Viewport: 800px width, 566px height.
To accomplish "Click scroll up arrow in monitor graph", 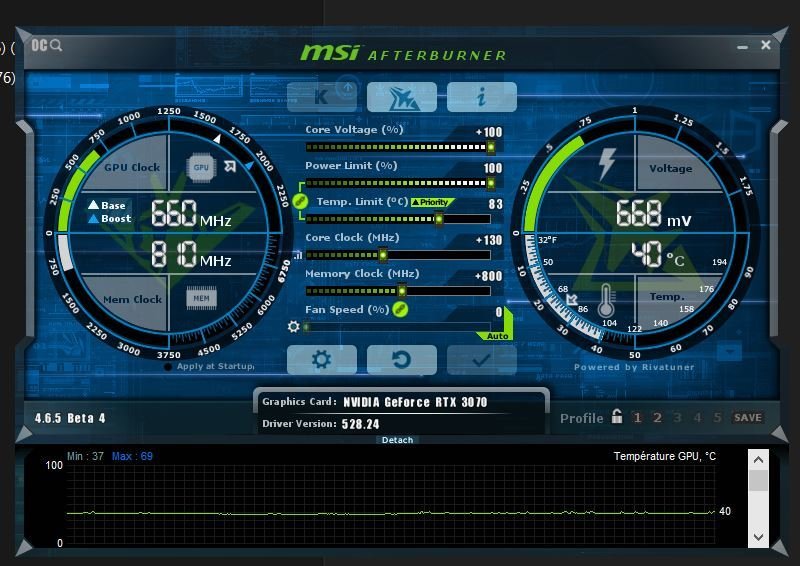I will pyautogui.click(x=758, y=459).
